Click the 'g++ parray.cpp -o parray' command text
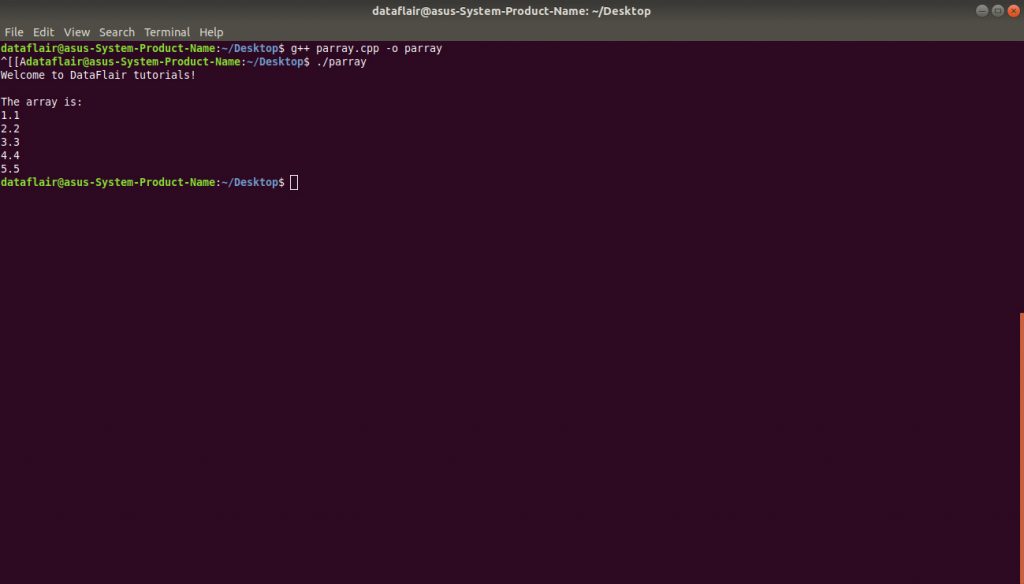 click(x=366, y=48)
